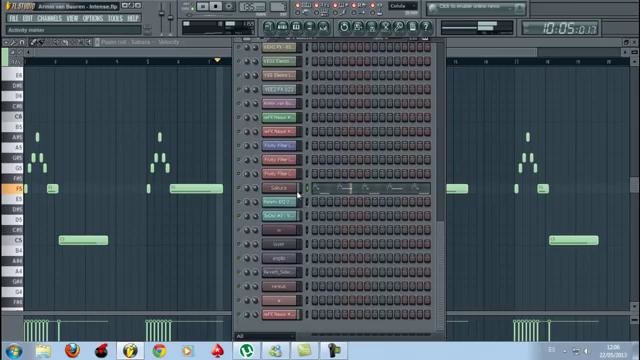640x360 pixels.
Task: Open the piano roll options menu arrow
Action: coord(6,42)
